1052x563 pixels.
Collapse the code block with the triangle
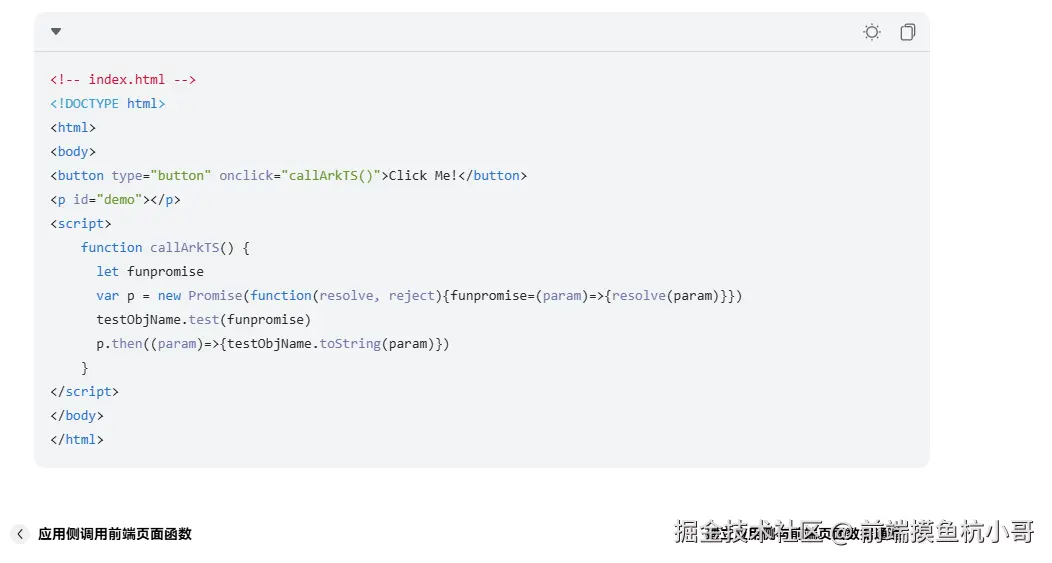tap(56, 32)
